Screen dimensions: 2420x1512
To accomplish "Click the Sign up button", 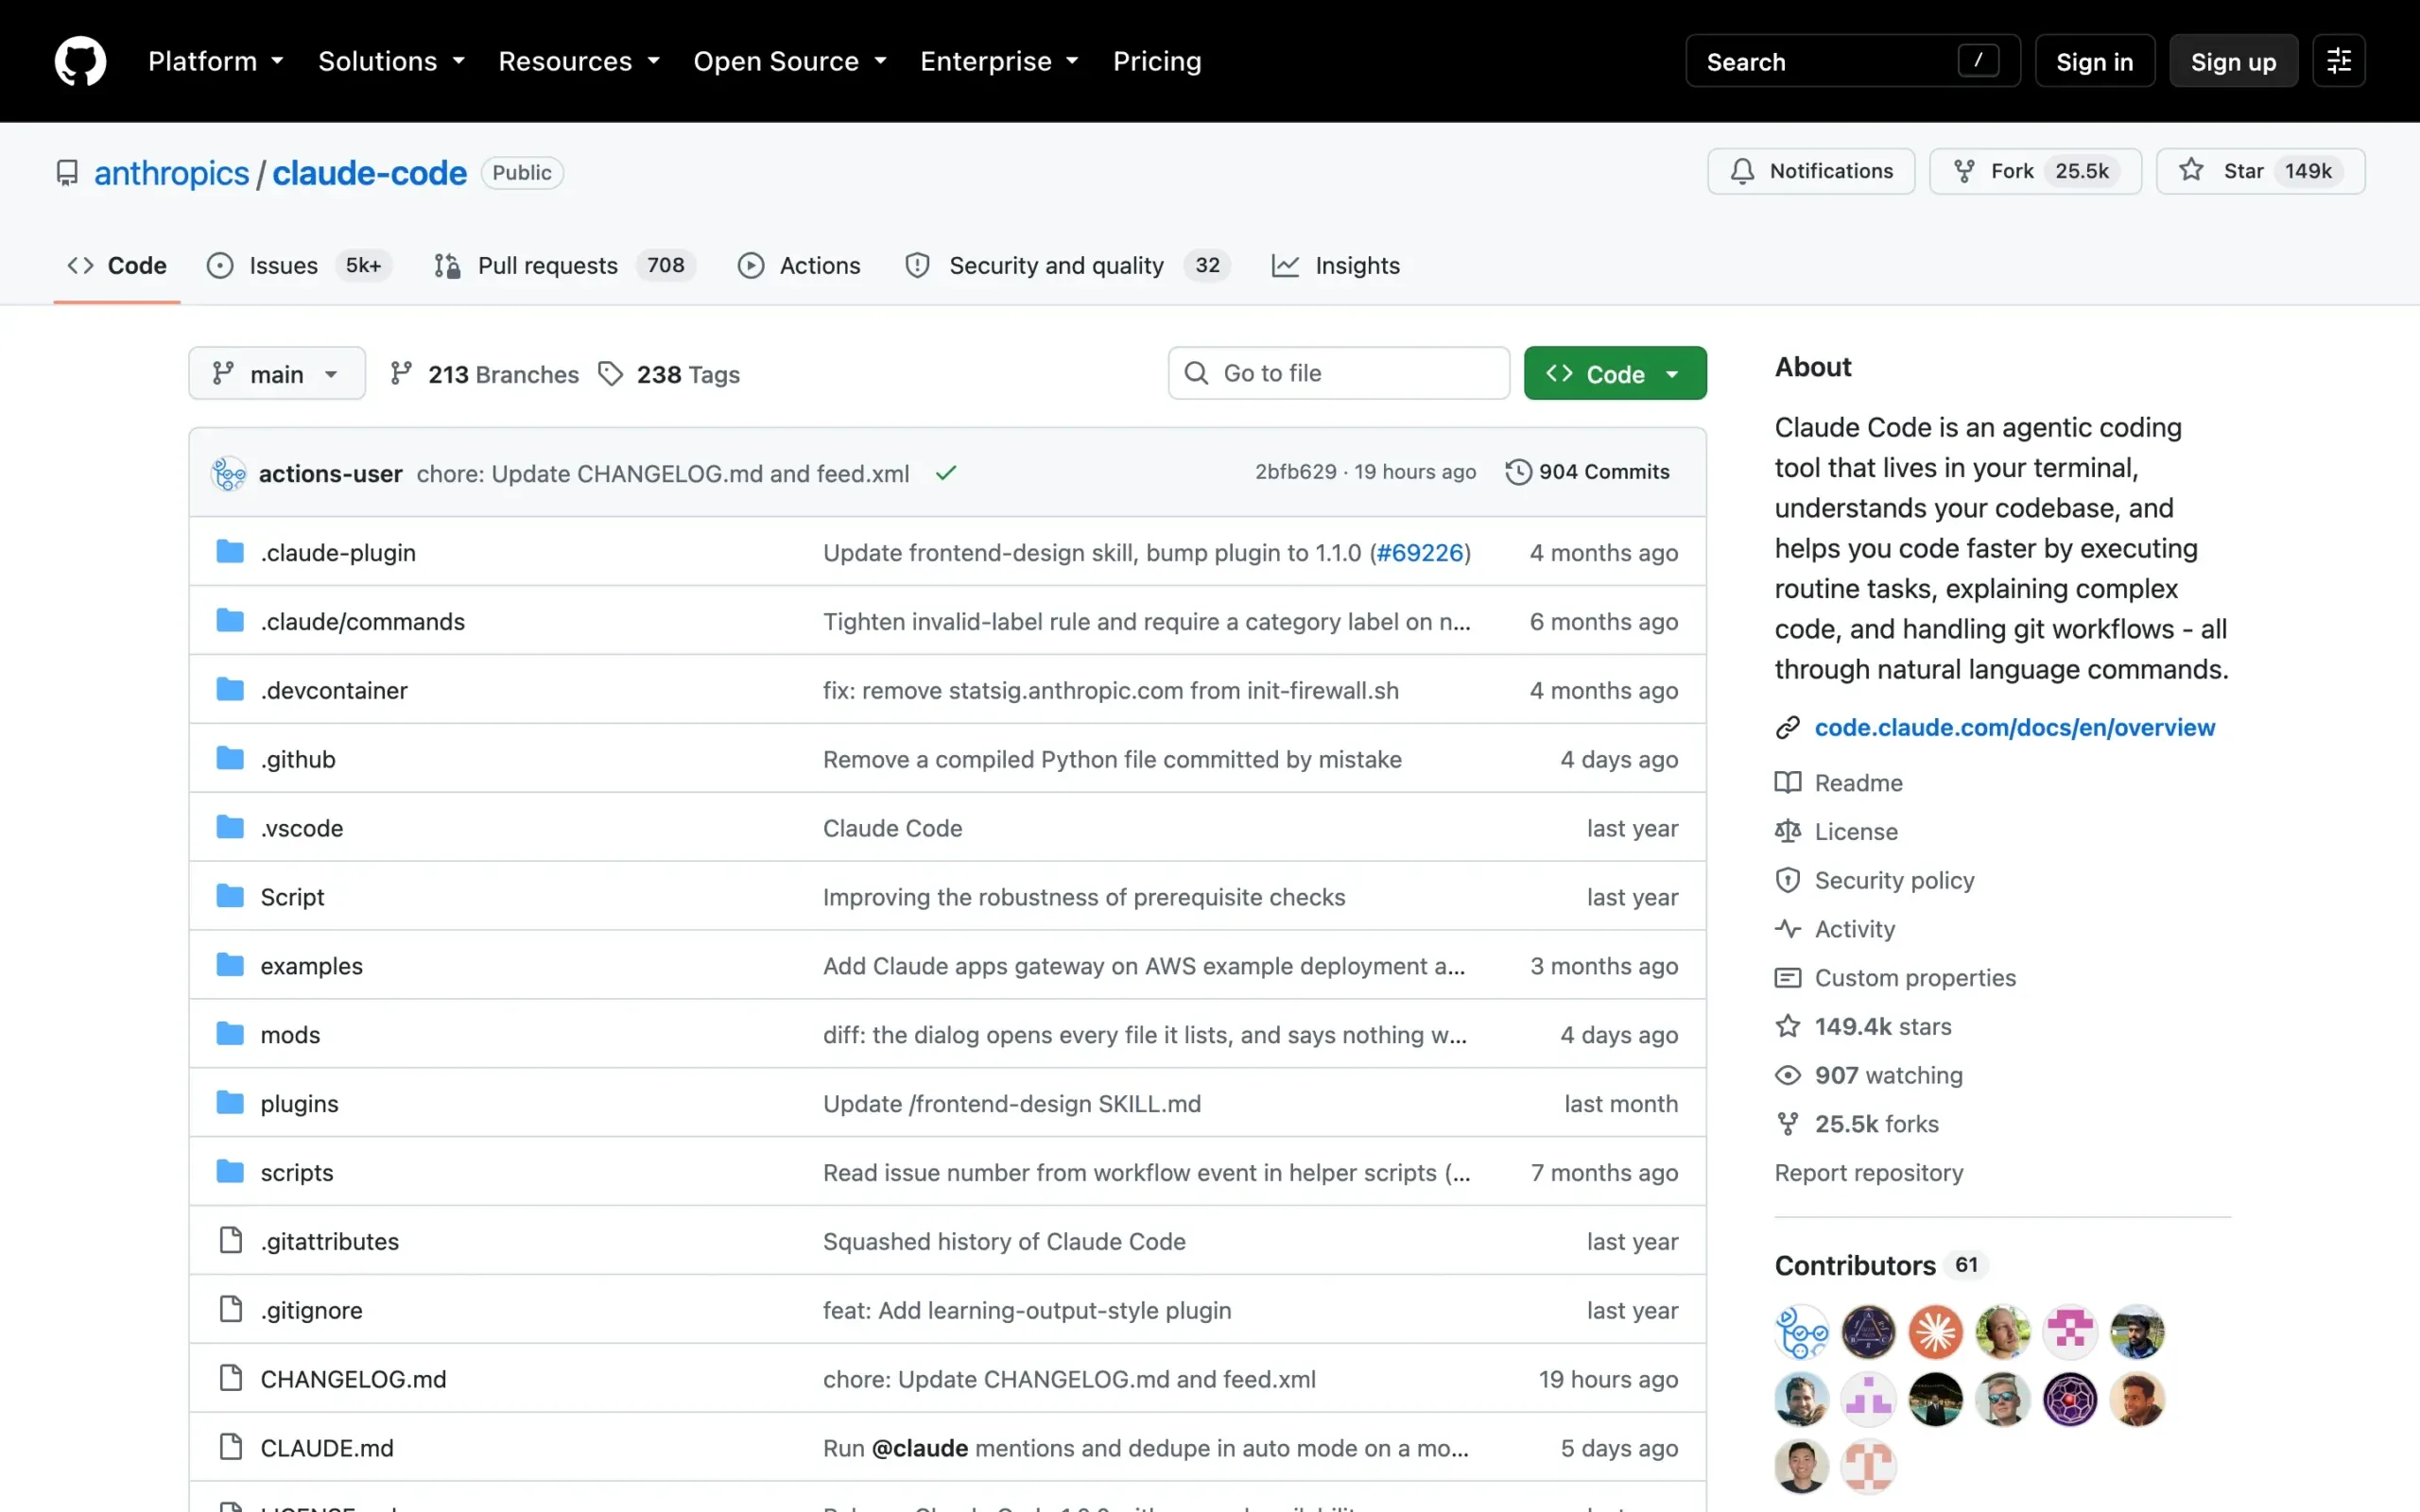I will click(x=2233, y=61).
